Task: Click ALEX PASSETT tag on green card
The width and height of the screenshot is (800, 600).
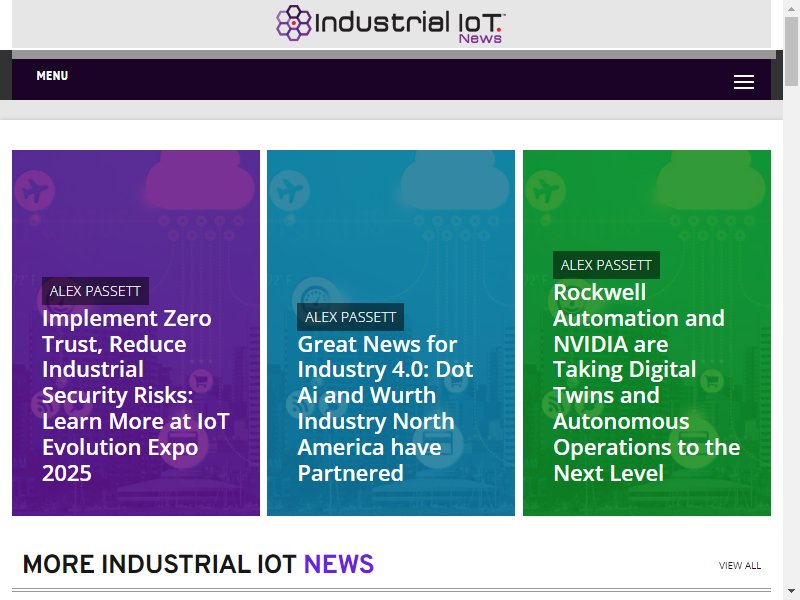Action: pos(606,265)
